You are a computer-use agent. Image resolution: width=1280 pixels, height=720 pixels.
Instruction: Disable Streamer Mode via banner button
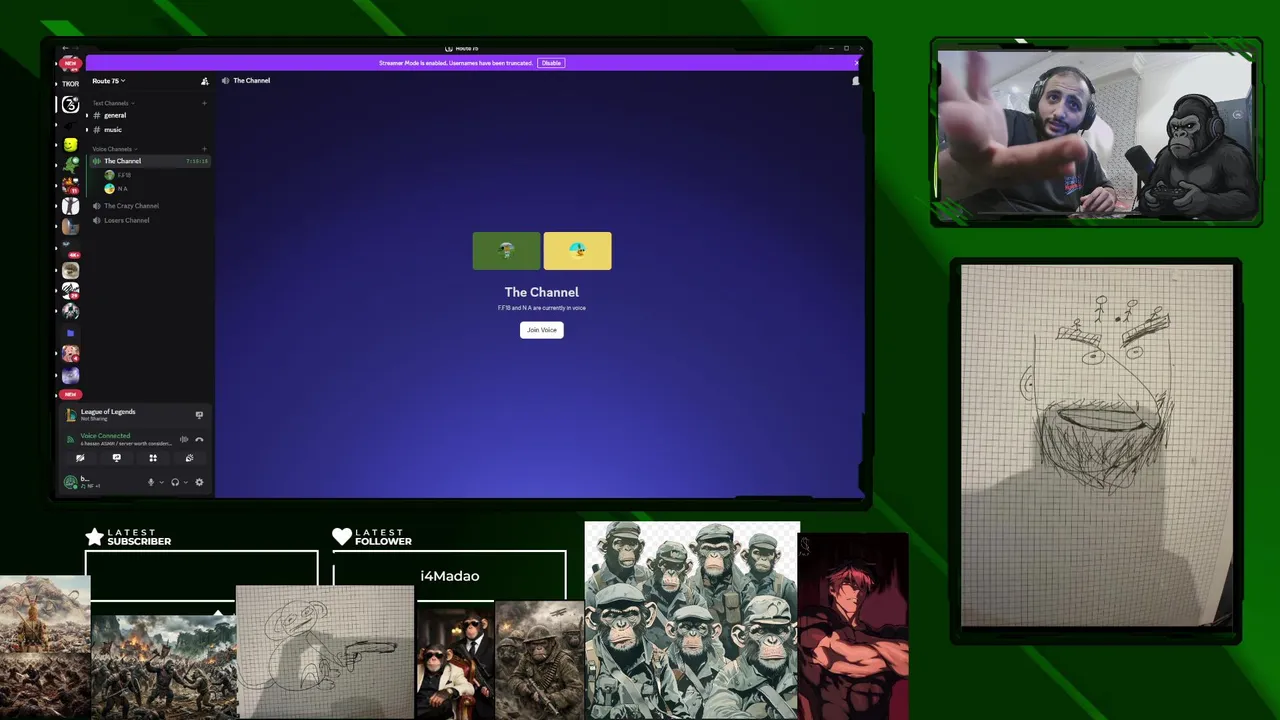551,63
